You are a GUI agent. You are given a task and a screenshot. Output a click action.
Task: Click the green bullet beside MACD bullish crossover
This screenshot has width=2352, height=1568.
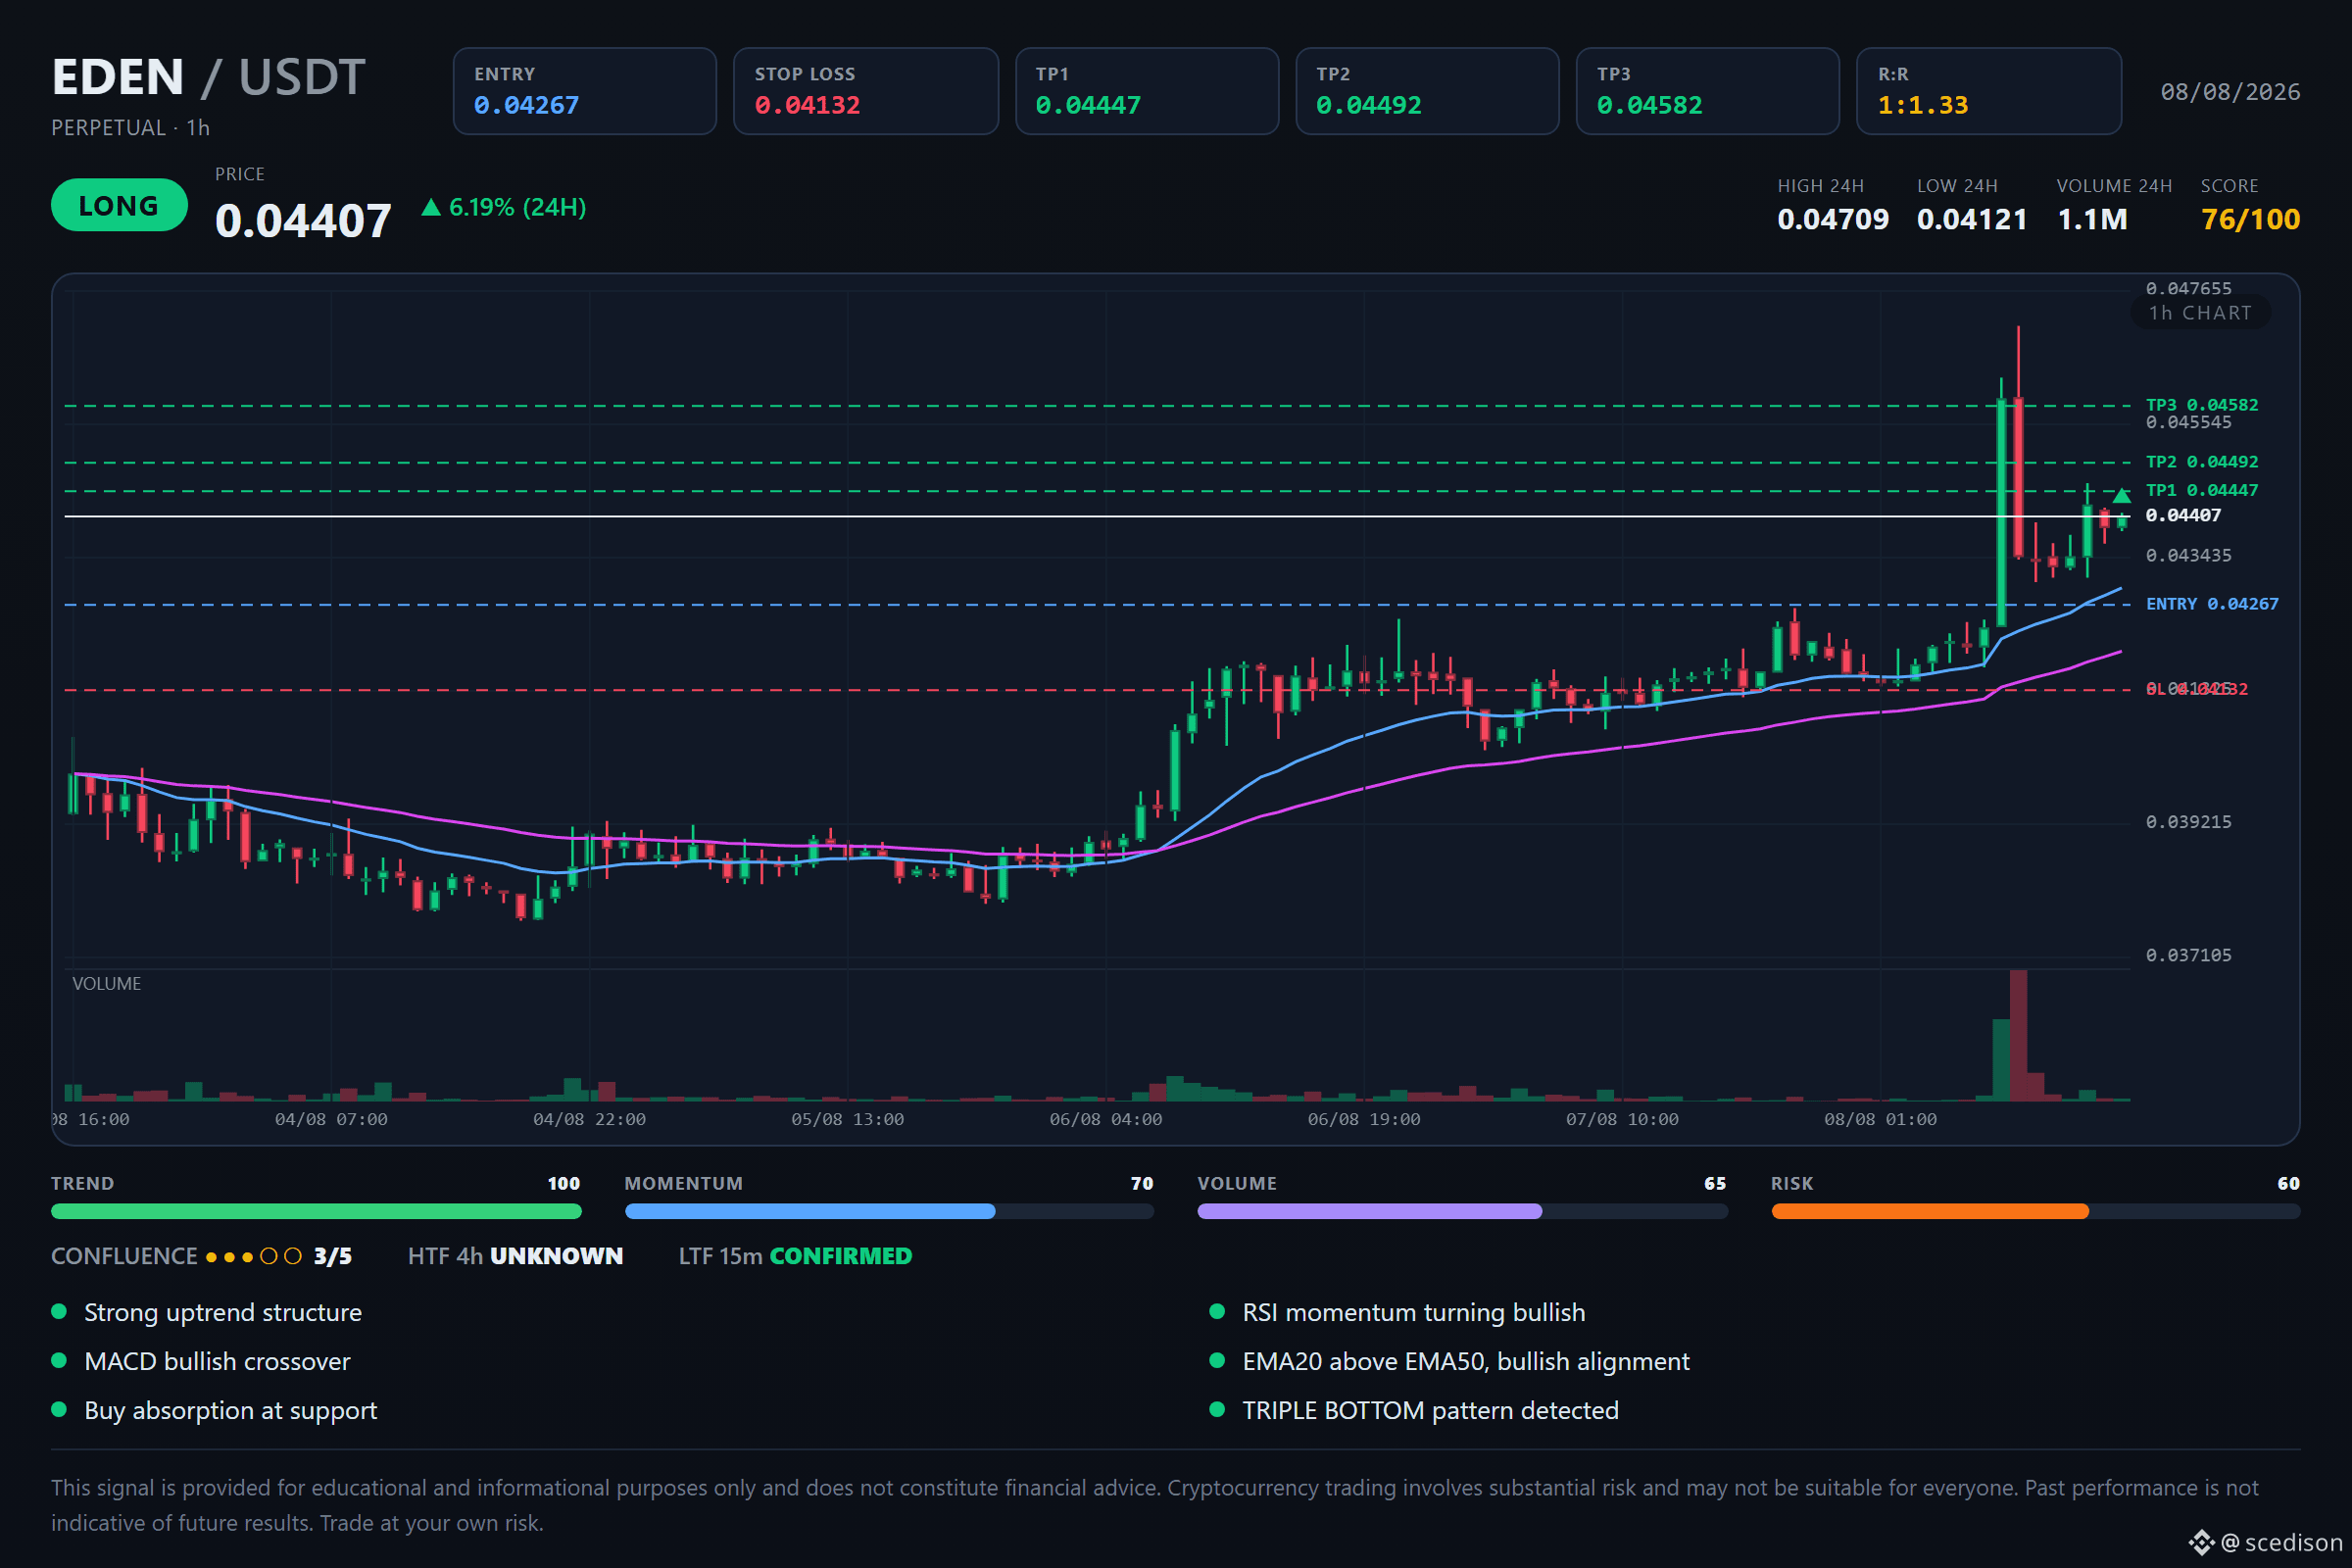[59, 1360]
